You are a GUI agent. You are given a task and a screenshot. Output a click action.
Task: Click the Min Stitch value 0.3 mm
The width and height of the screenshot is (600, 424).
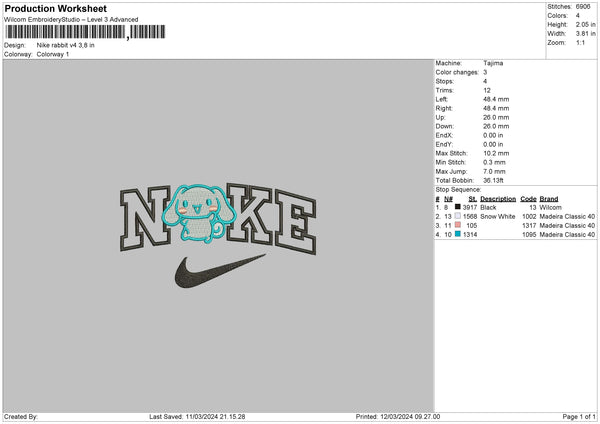pos(494,162)
